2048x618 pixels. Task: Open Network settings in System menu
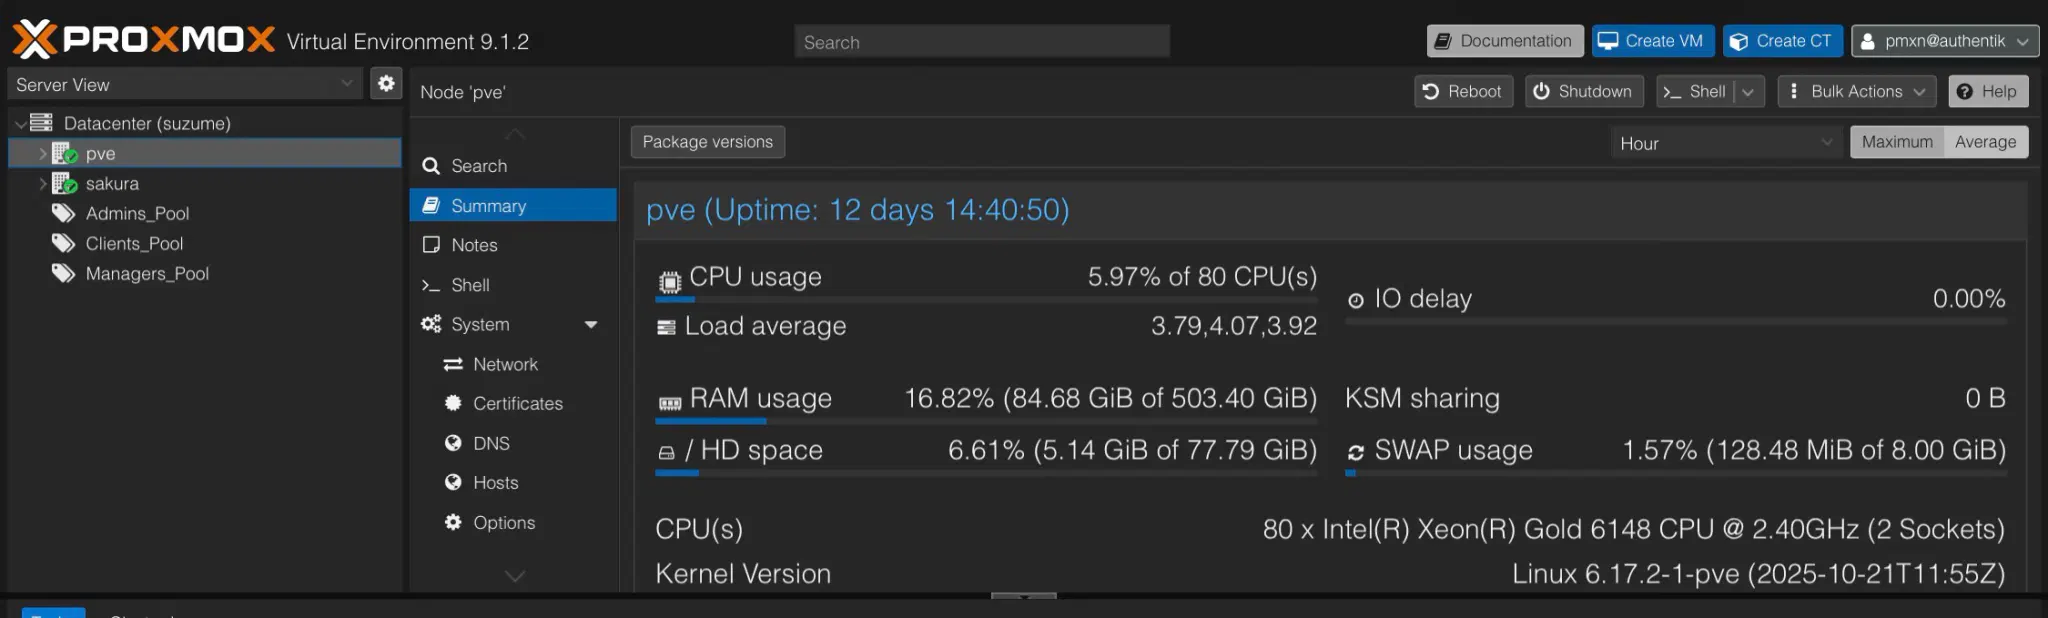[x=505, y=365]
